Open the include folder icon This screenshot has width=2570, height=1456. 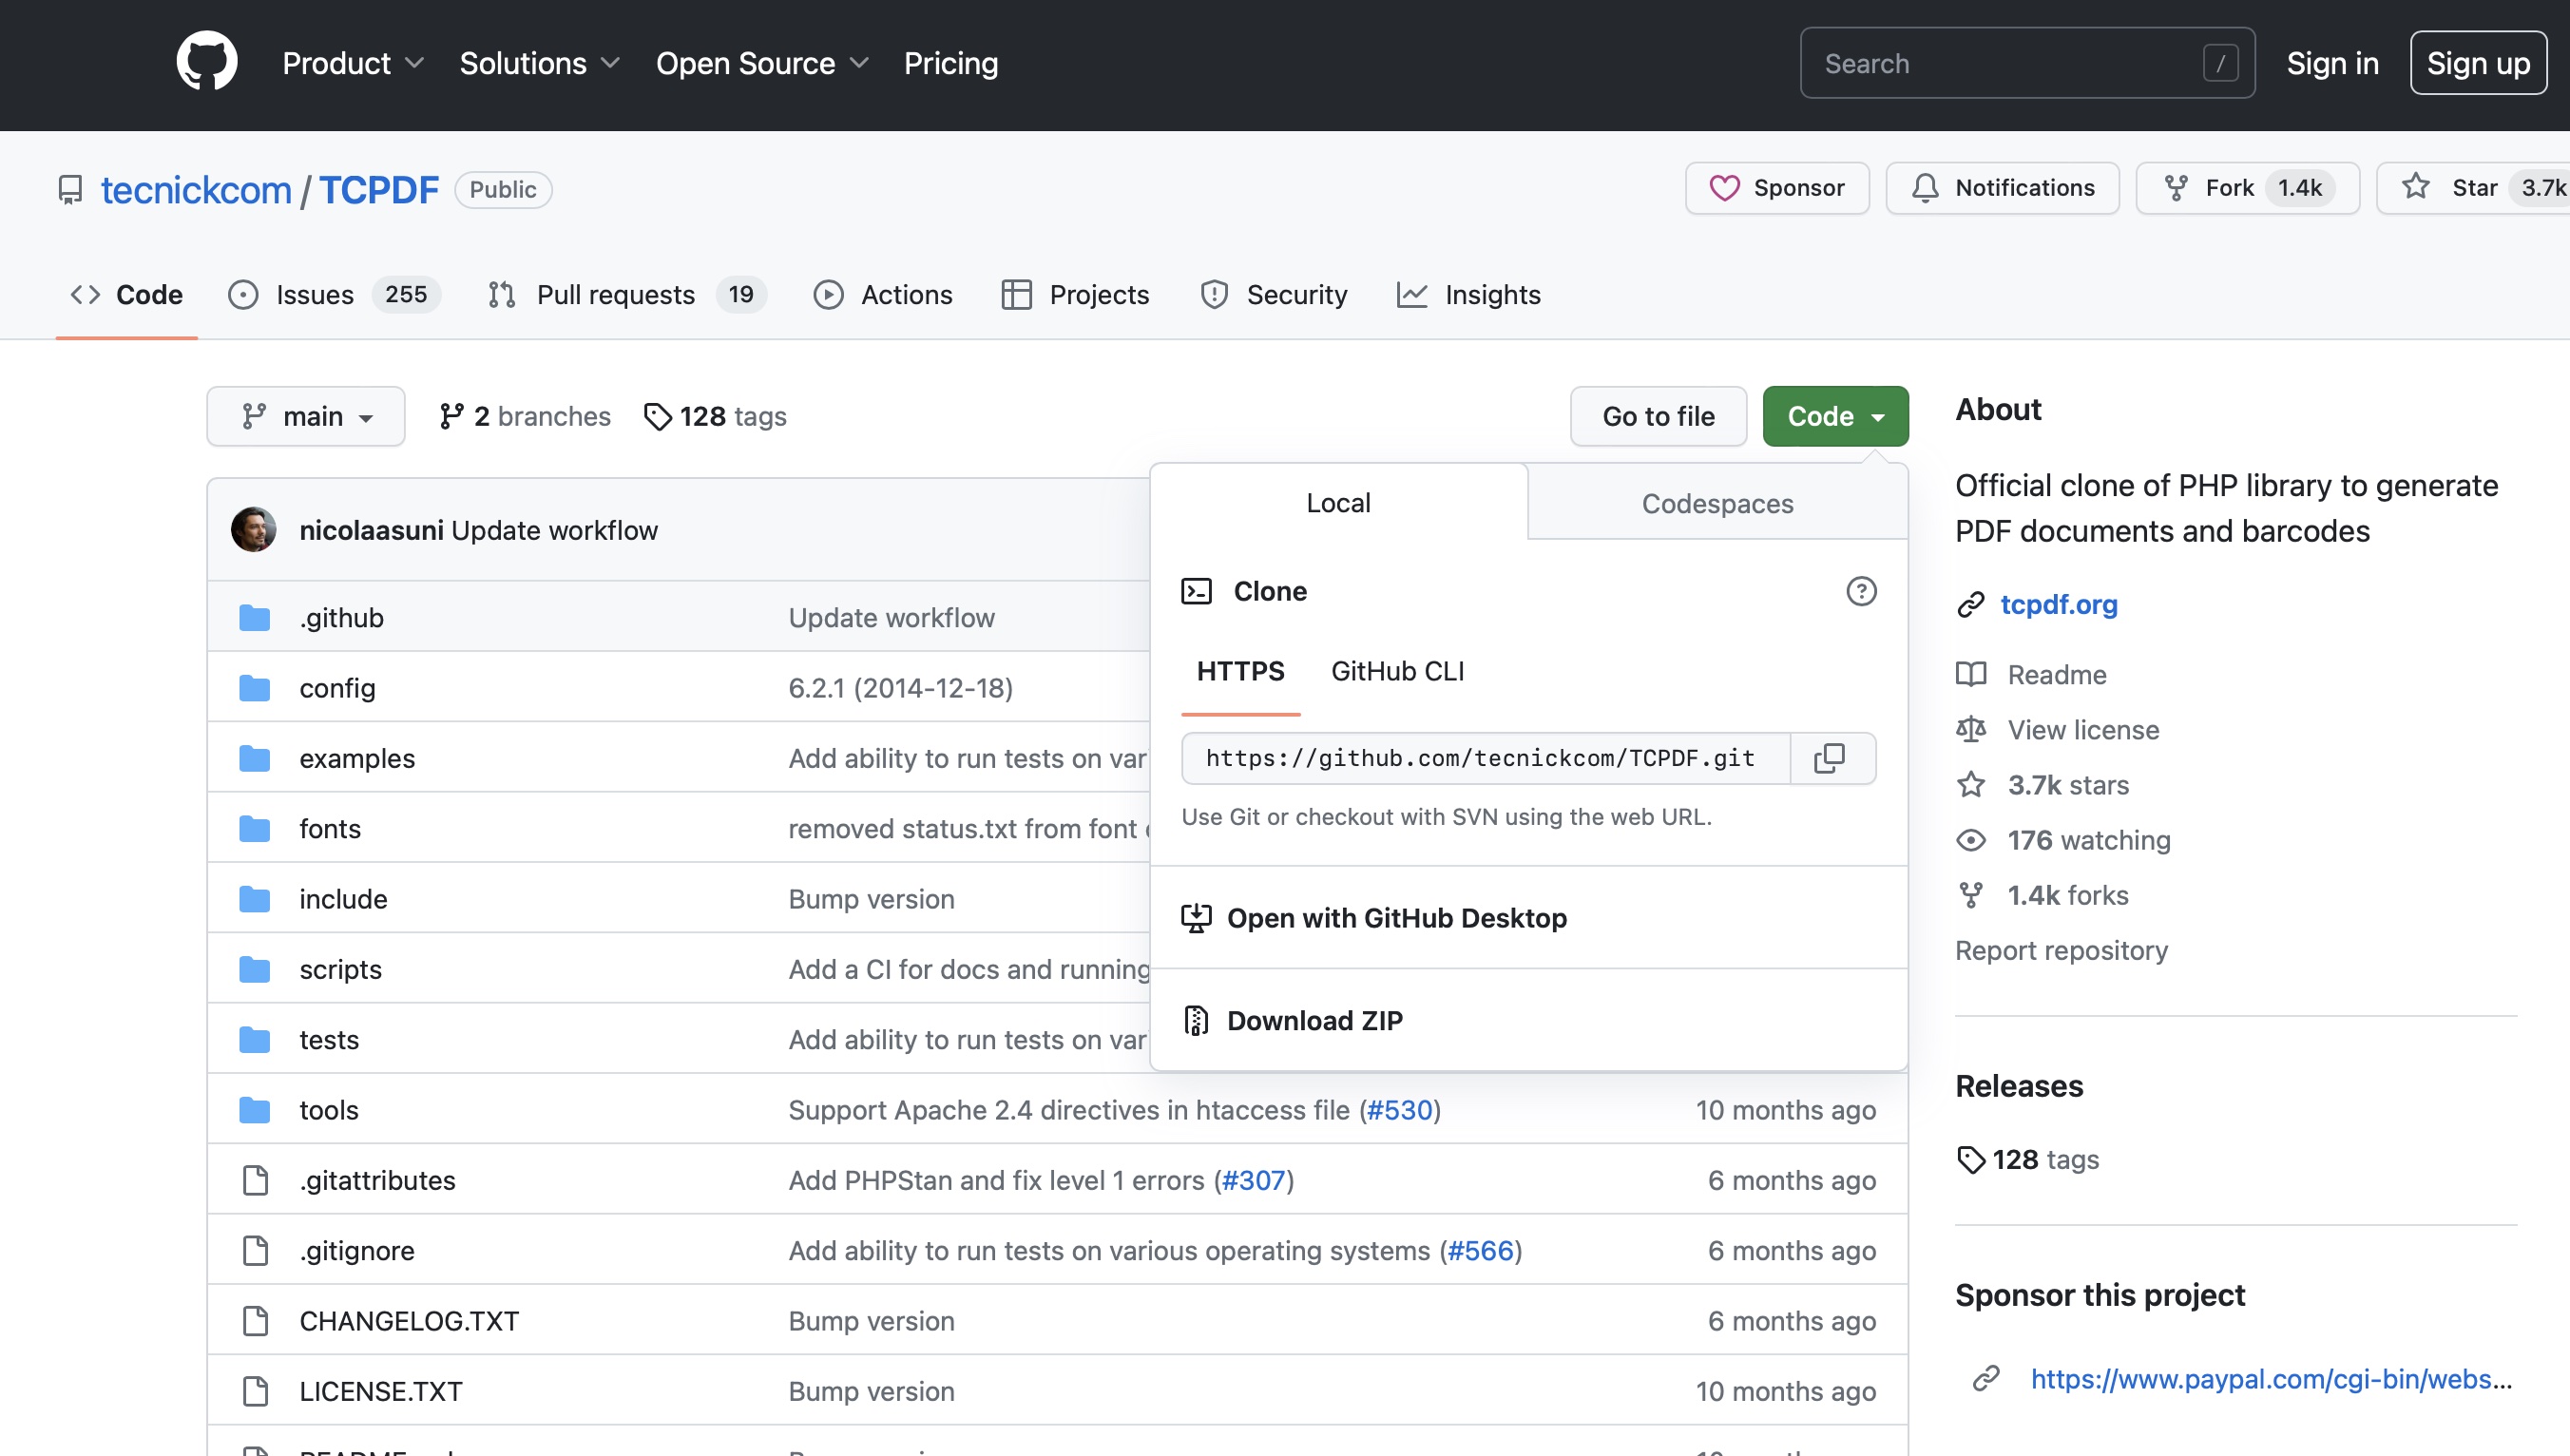click(x=255, y=899)
